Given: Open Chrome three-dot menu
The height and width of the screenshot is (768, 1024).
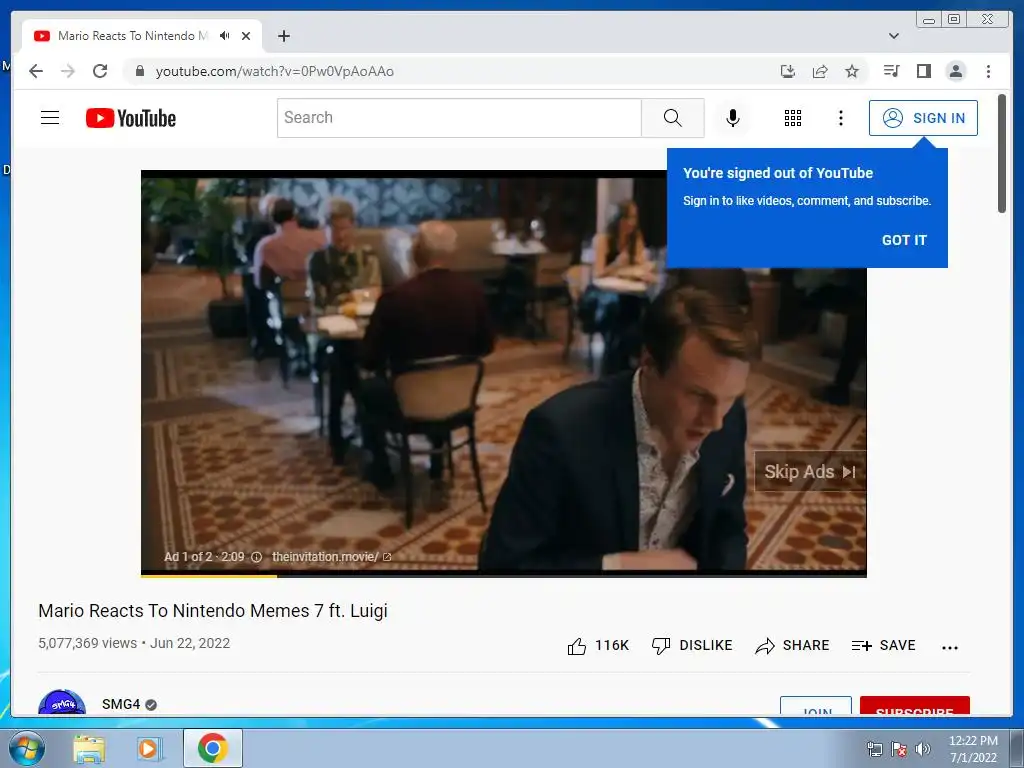Looking at the screenshot, I should [988, 71].
